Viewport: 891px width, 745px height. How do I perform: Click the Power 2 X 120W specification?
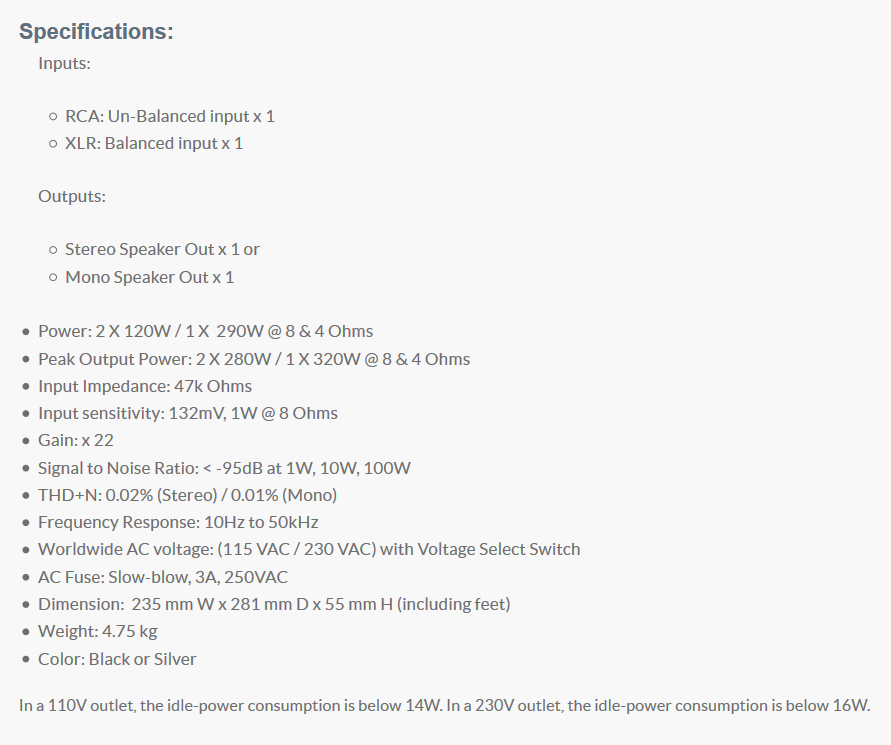coord(206,331)
